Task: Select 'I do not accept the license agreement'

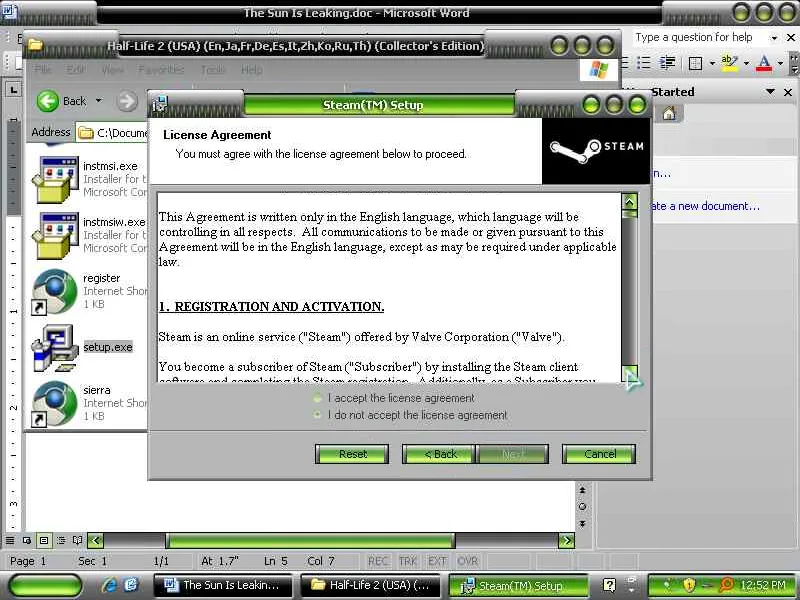Action: click(x=317, y=415)
